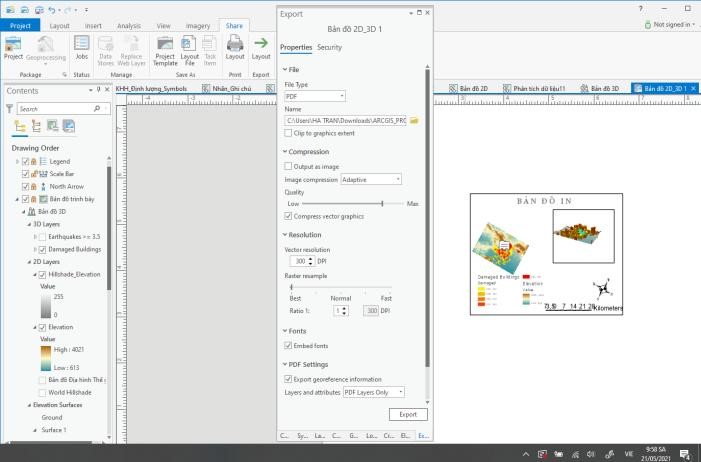Open the notification center icon on taskbar

coord(685,454)
